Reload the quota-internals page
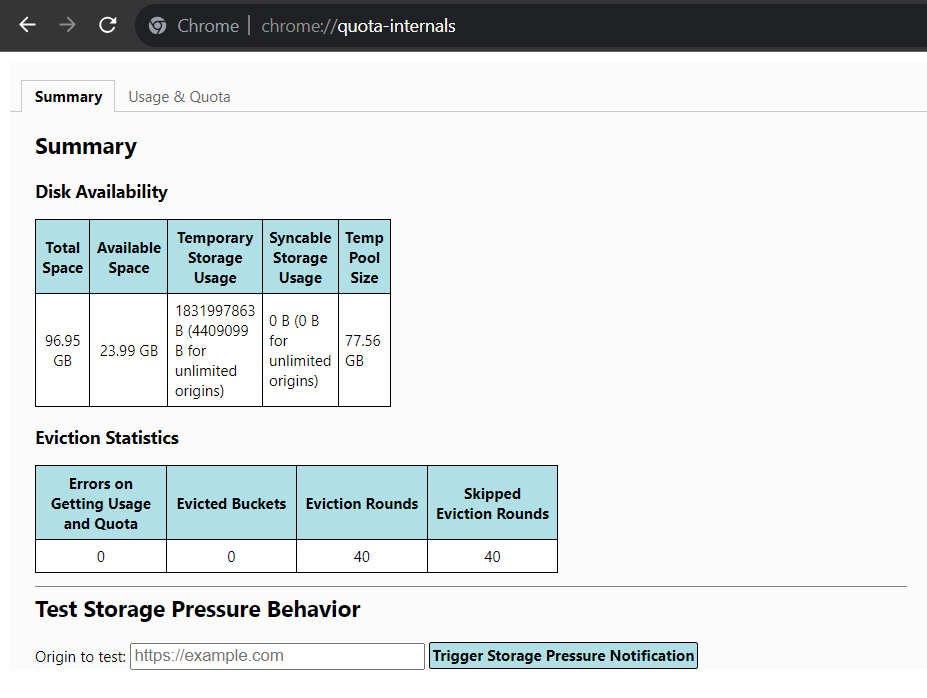 (107, 25)
